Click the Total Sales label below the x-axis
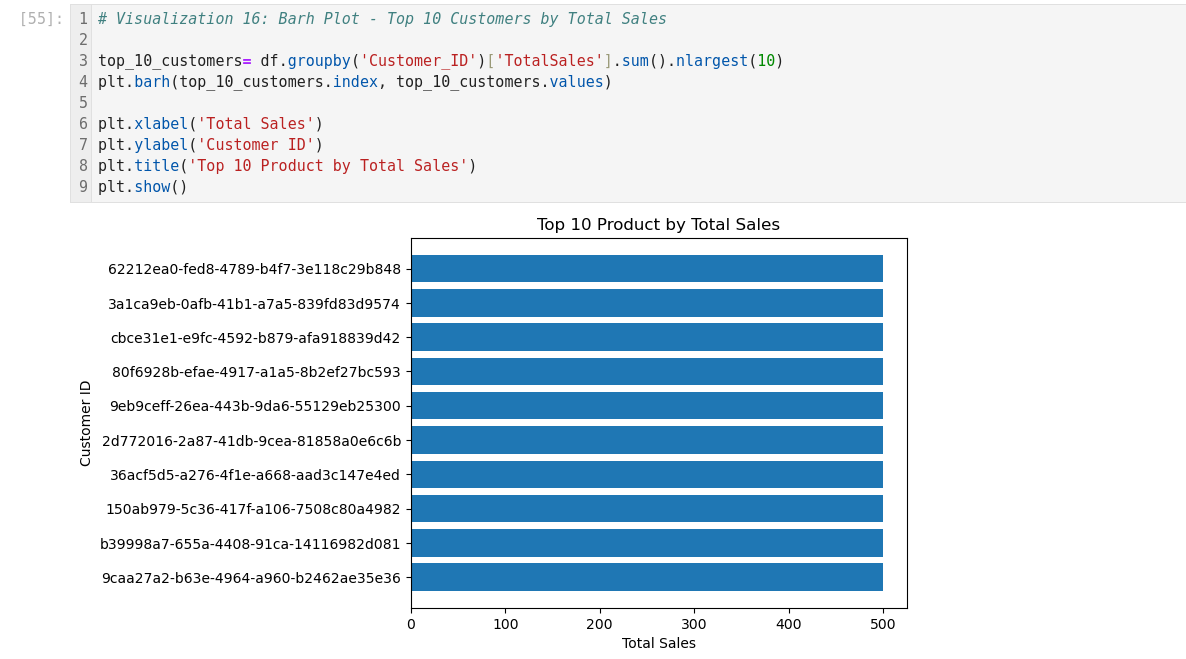1186x659 pixels. tap(658, 643)
